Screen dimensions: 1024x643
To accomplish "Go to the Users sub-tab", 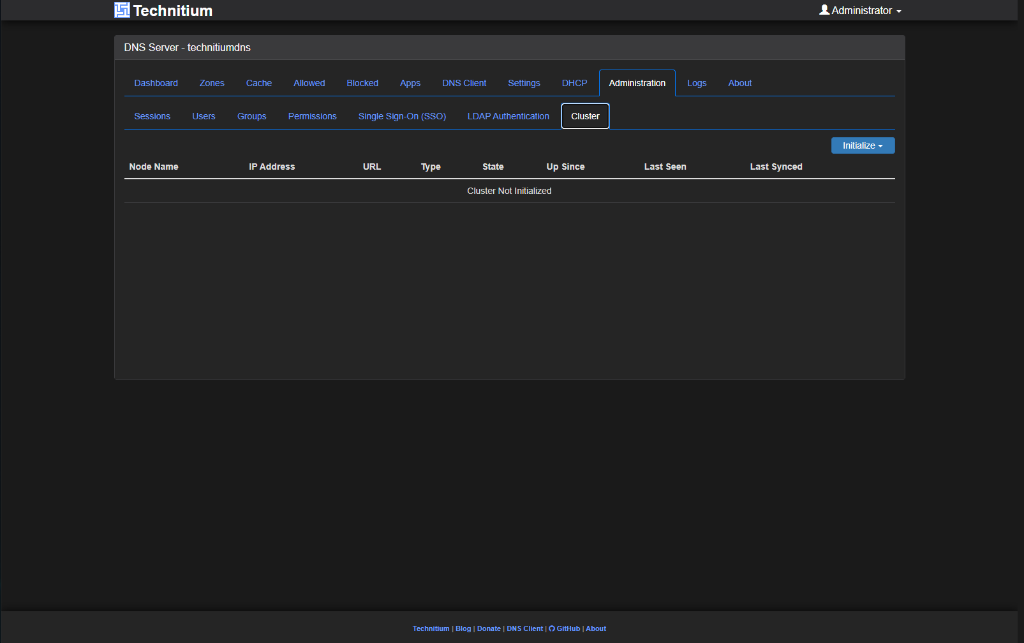I will [x=204, y=116].
